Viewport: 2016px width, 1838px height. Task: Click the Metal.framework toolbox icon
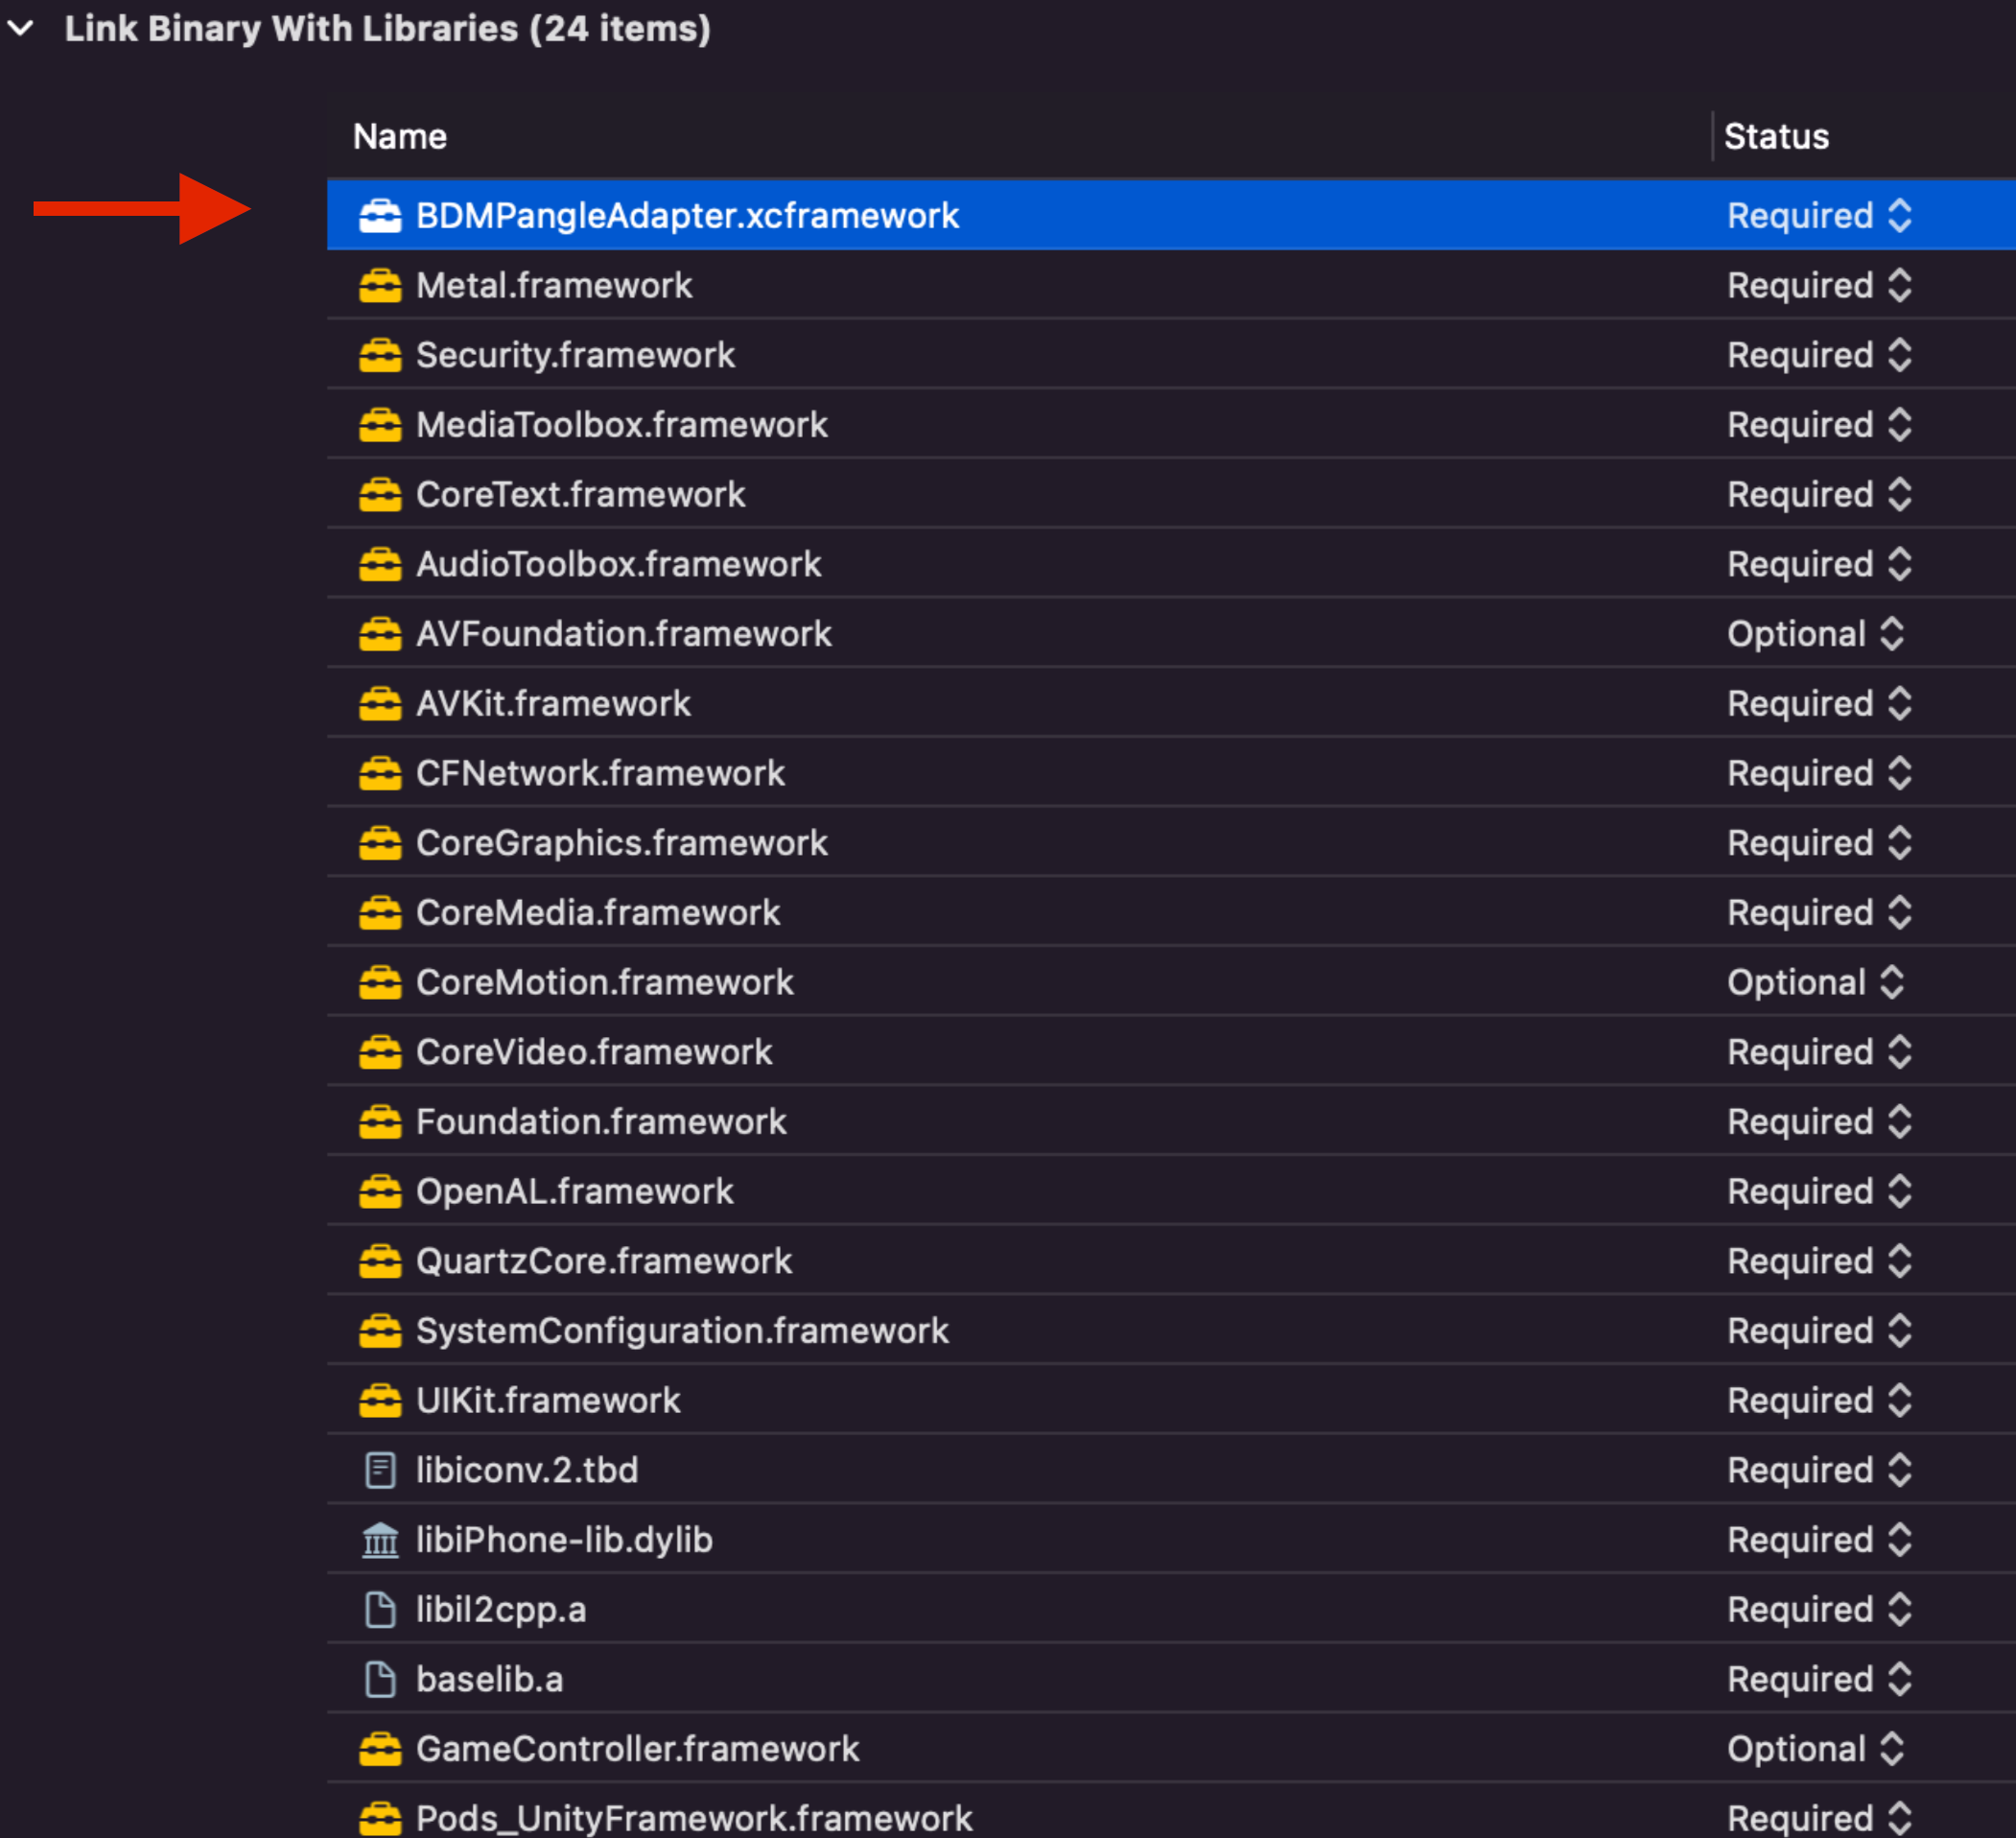pyautogui.click(x=380, y=286)
